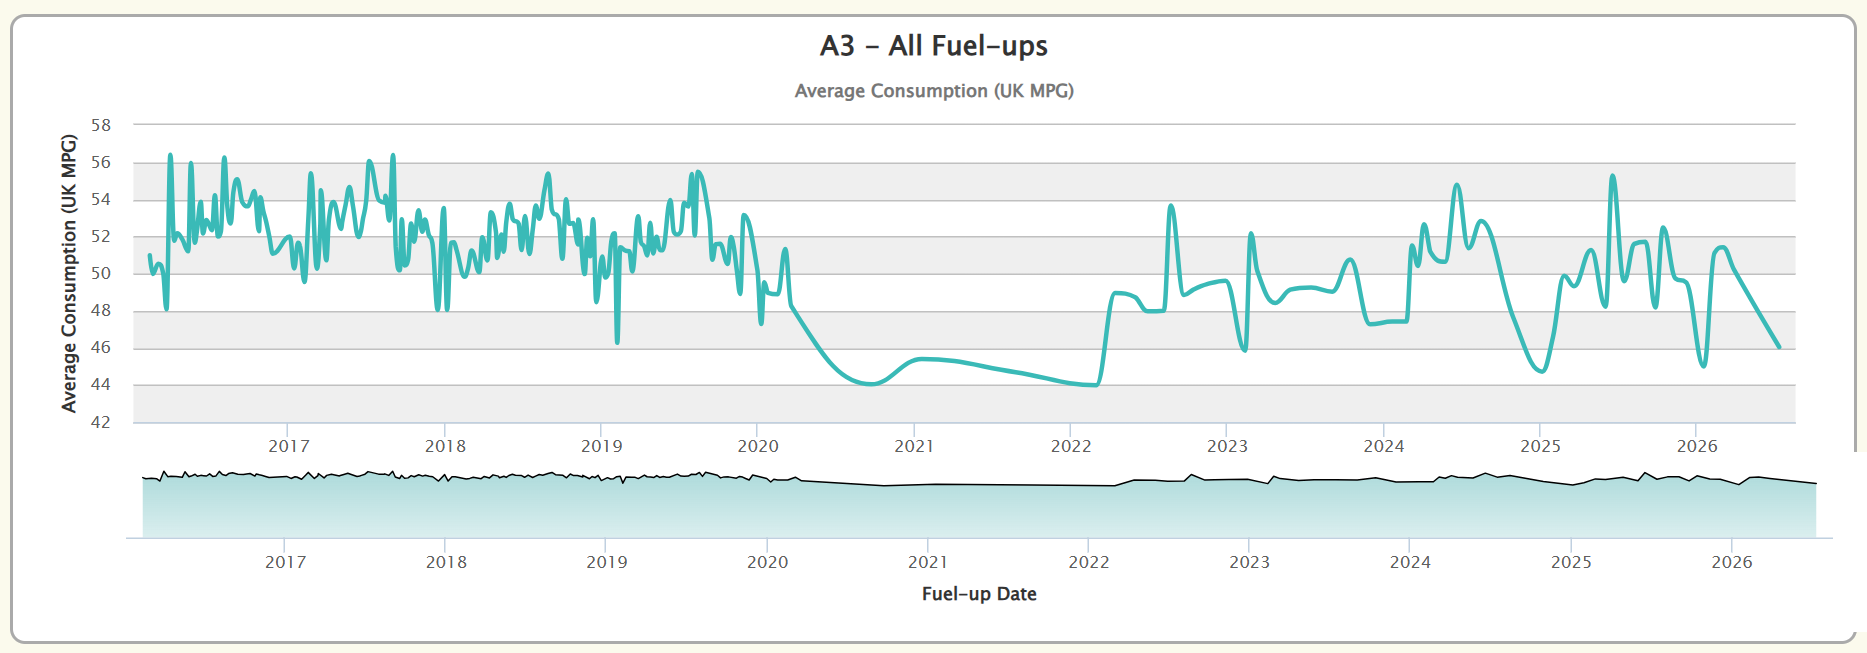Screen dimensions: 1867x653
Task: Click the 2024 label on the navigator axis
Action: [1410, 562]
